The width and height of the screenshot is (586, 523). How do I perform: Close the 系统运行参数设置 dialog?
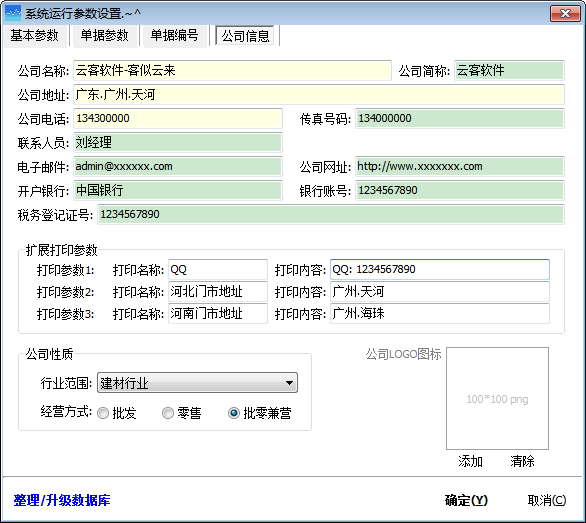click(565, 13)
